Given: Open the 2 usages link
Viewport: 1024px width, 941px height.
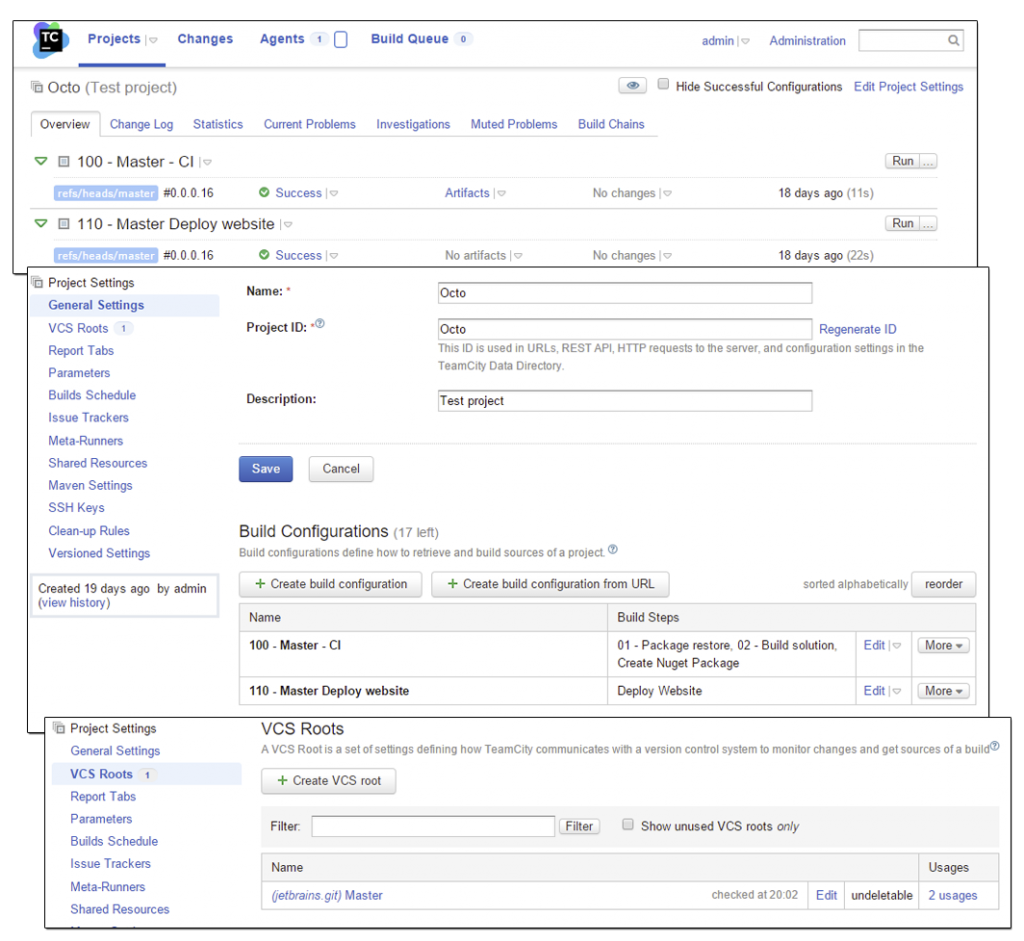Looking at the screenshot, I should pos(953,895).
